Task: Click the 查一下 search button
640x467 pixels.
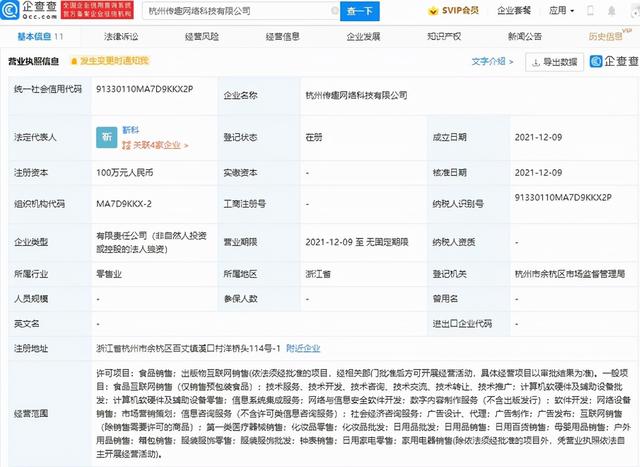Action: click(x=360, y=11)
